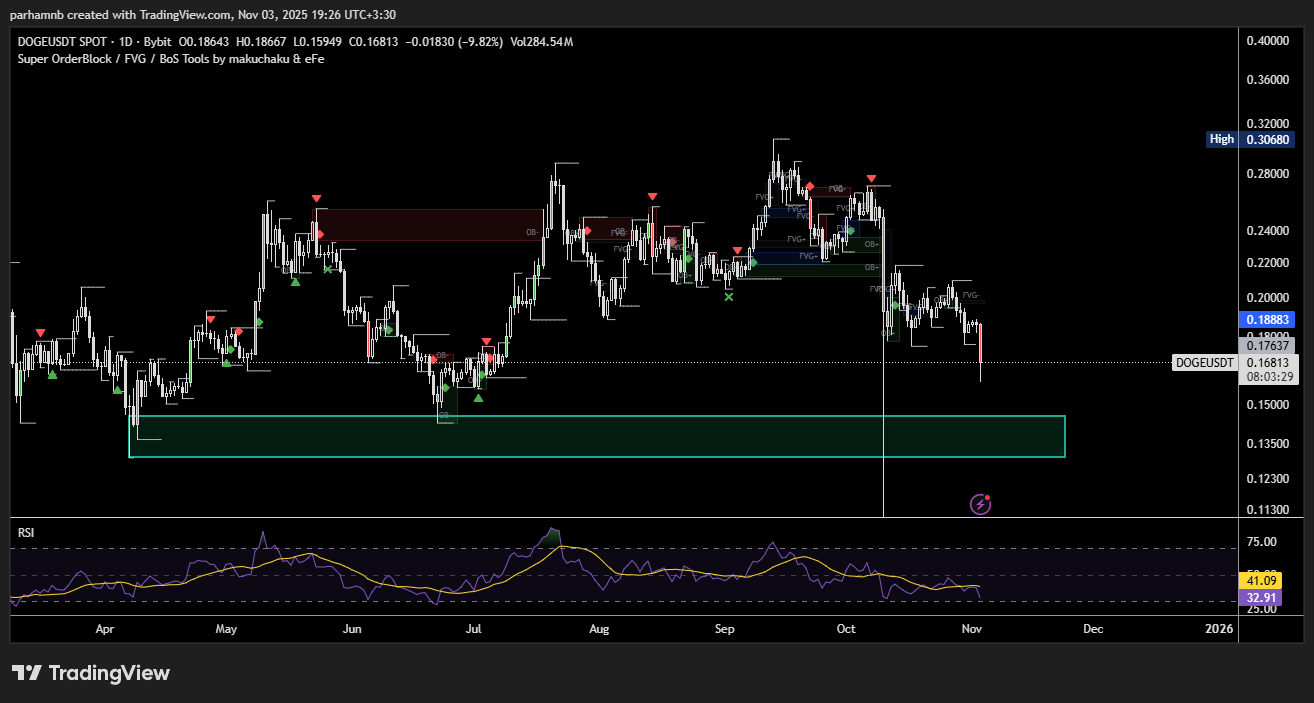
Task: Click the leftmost red down-triangle signal marker
Action: pos(40,332)
